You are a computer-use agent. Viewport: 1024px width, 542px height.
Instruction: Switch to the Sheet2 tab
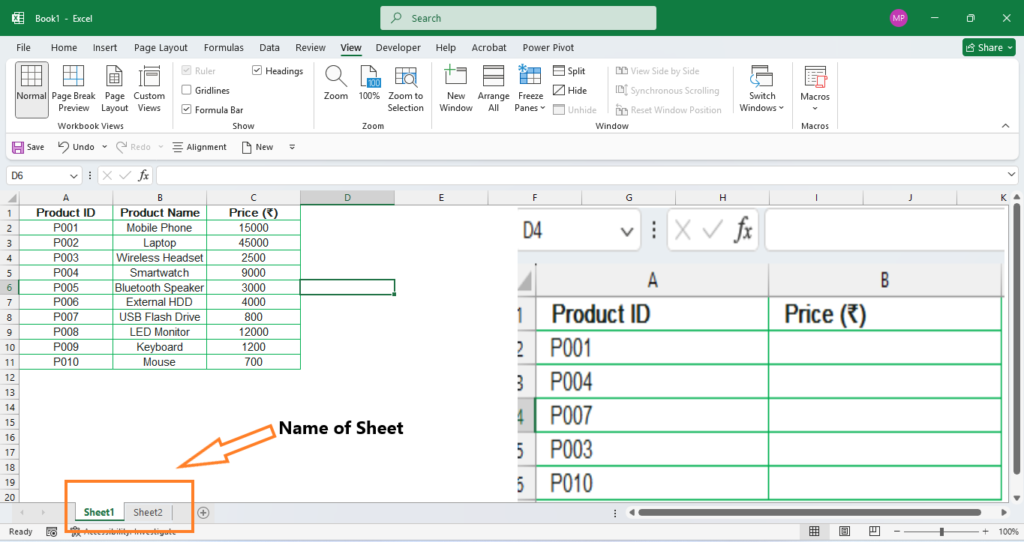[x=148, y=513]
